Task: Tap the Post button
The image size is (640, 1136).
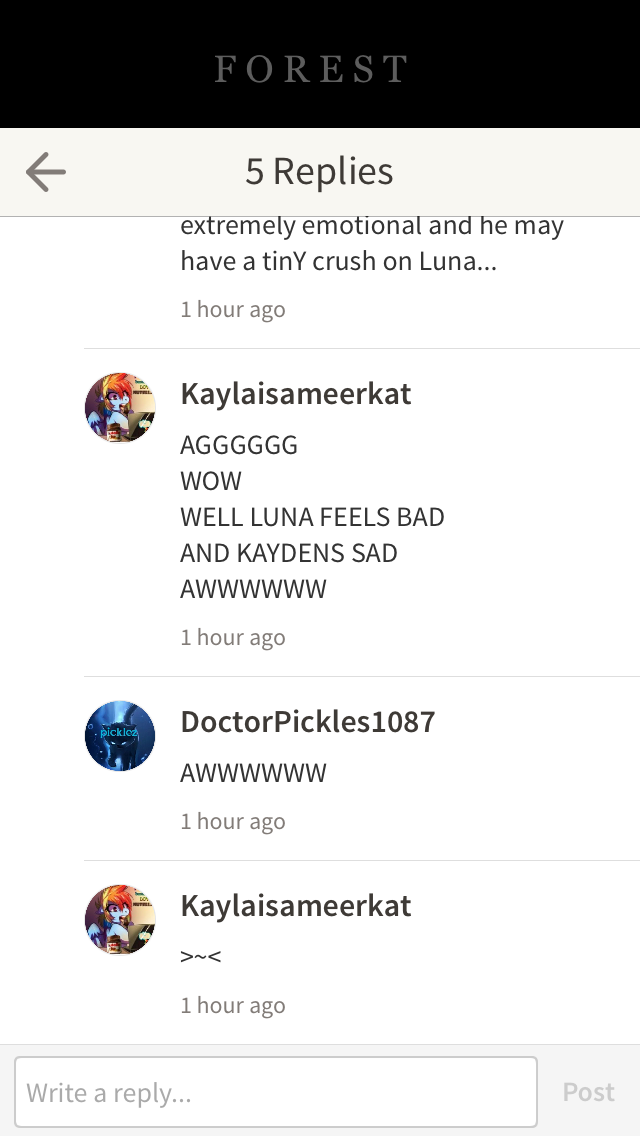Action: tap(589, 1092)
